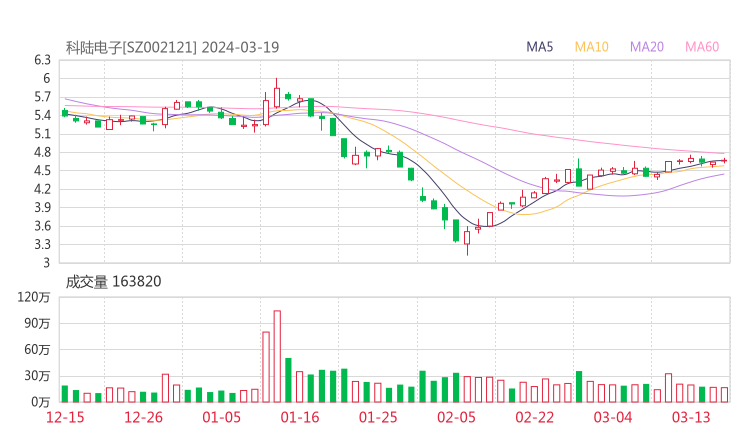This screenshot has width=740, height=440.
Task: Click the 01-16 date axis label
Action: pyautogui.click(x=300, y=417)
